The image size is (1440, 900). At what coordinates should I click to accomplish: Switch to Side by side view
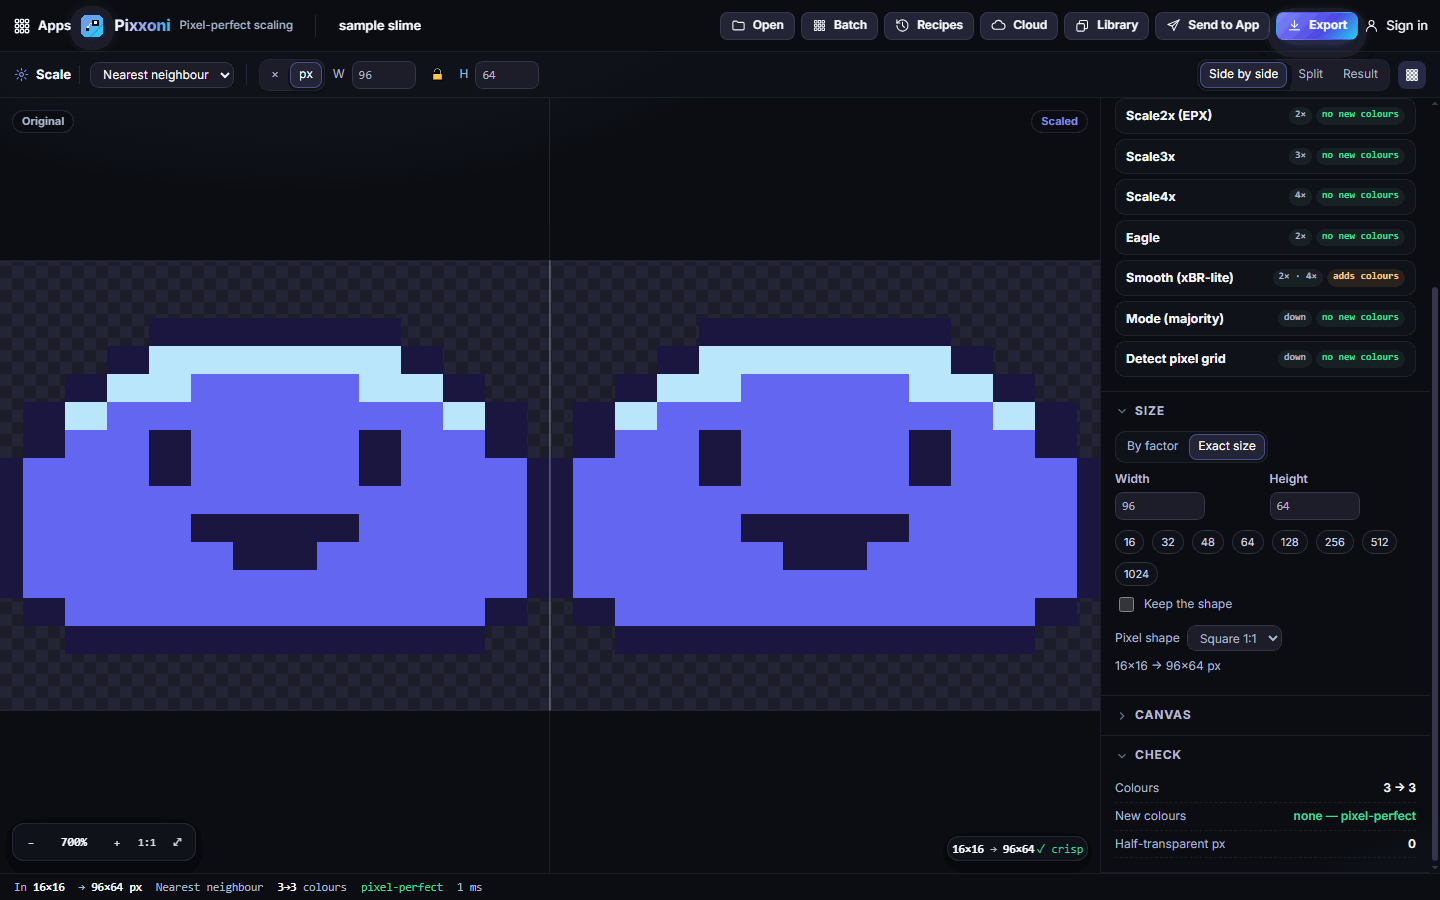point(1243,74)
